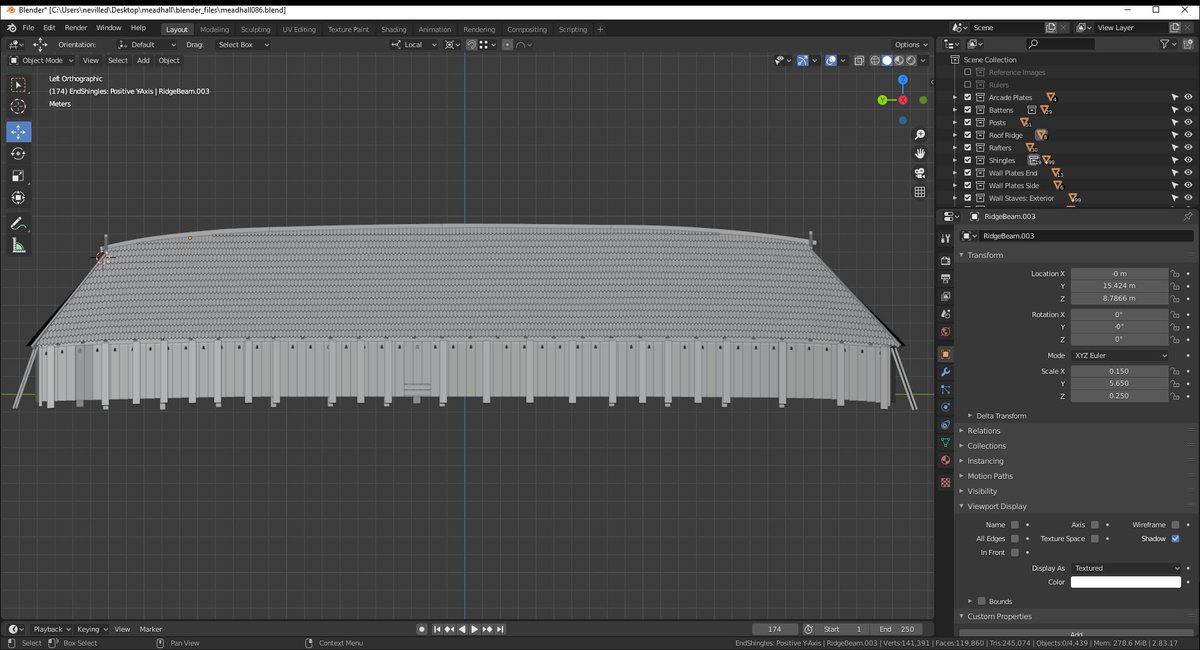Open the Keying timeline menu
This screenshot has height=650, width=1200.
[x=90, y=629]
